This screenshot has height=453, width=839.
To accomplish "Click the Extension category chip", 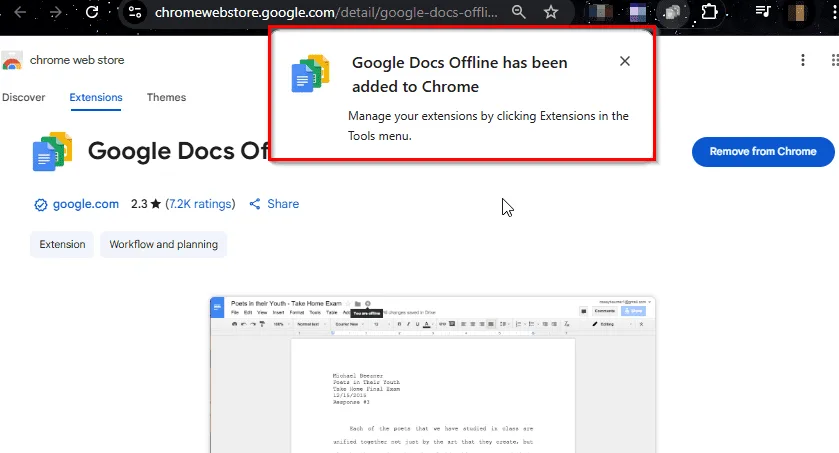I will pyautogui.click(x=62, y=244).
